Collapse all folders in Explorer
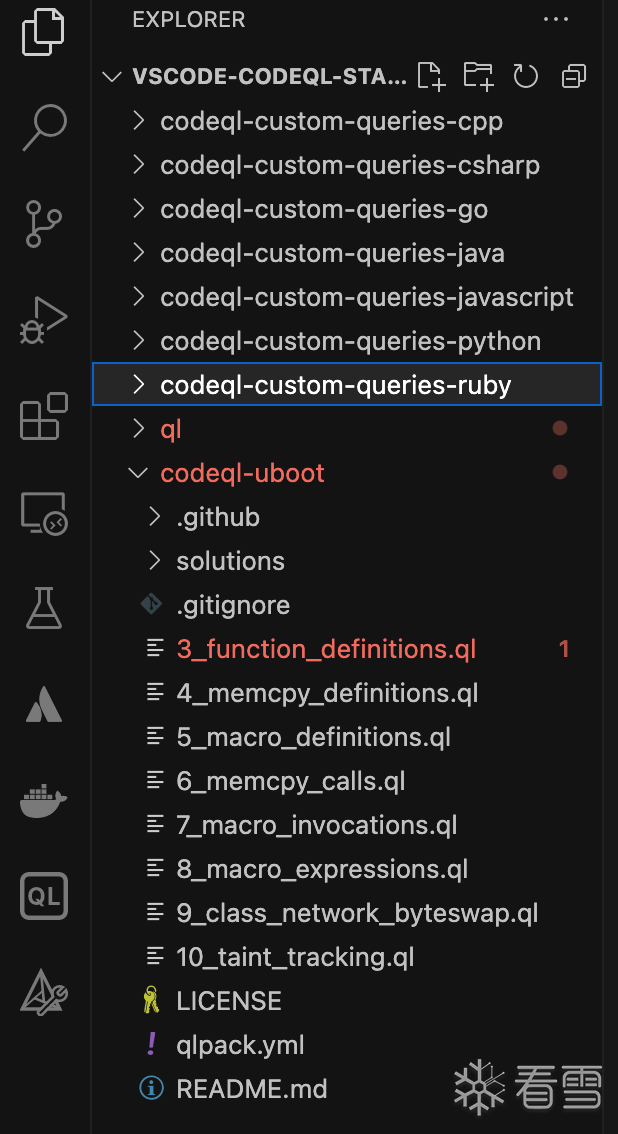The height and width of the screenshot is (1134, 618). pos(574,76)
